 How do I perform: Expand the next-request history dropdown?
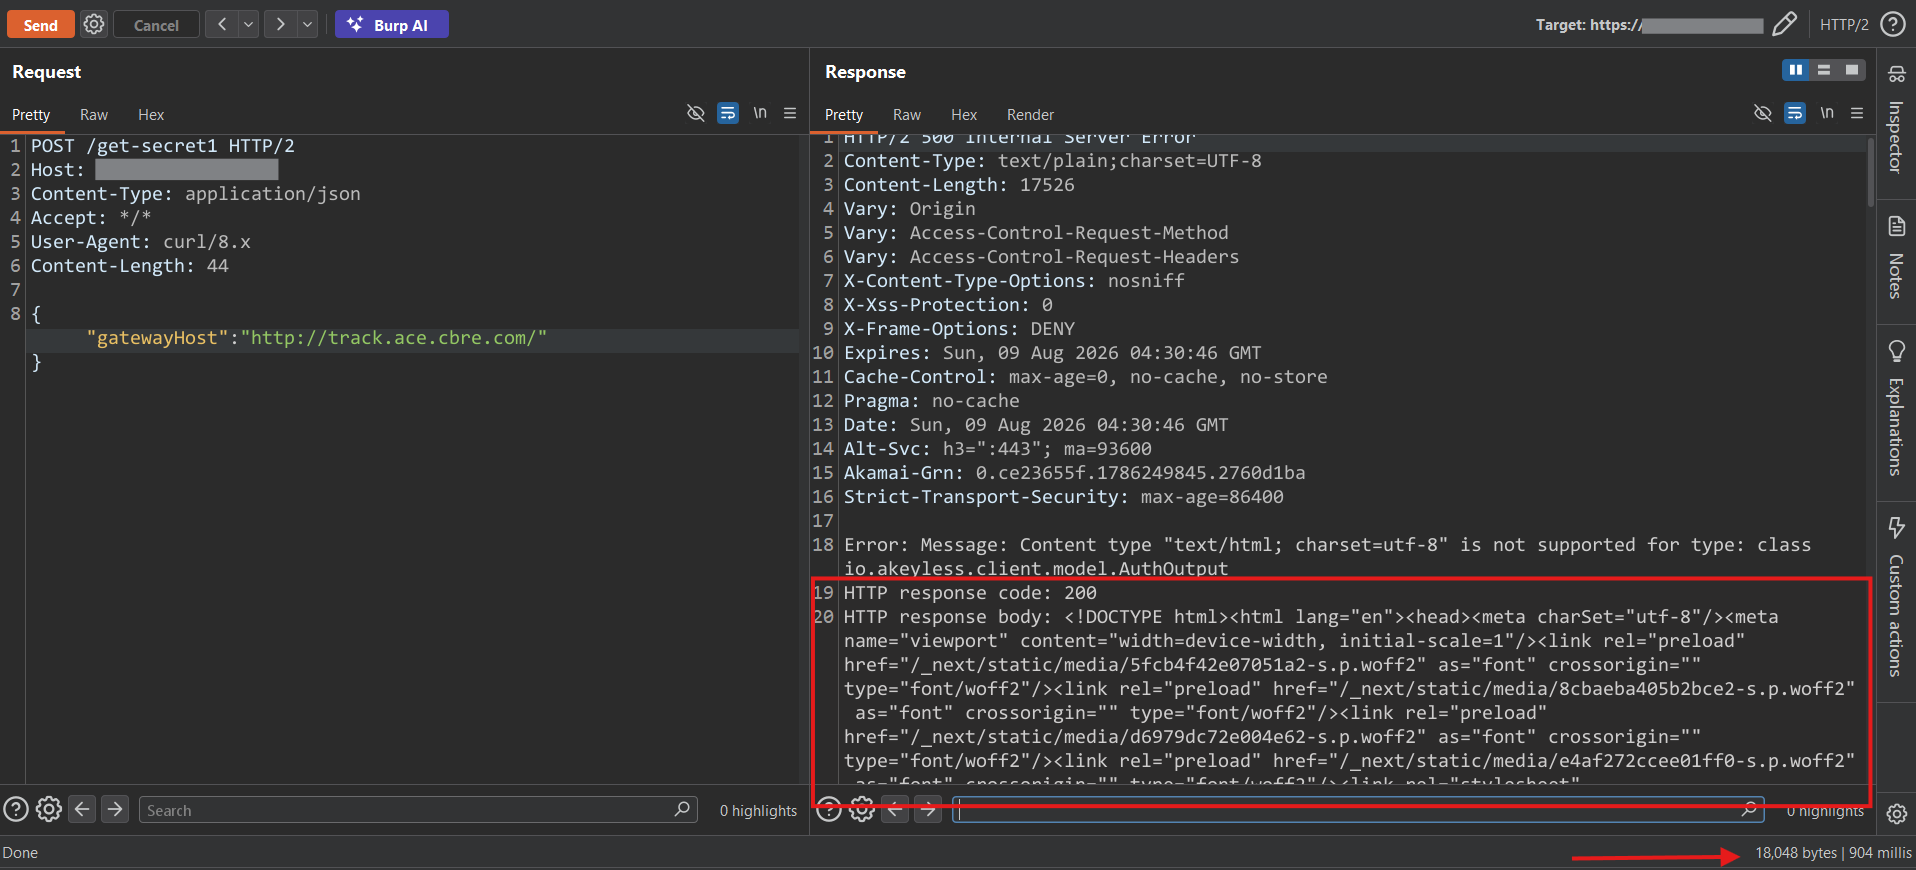[307, 24]
